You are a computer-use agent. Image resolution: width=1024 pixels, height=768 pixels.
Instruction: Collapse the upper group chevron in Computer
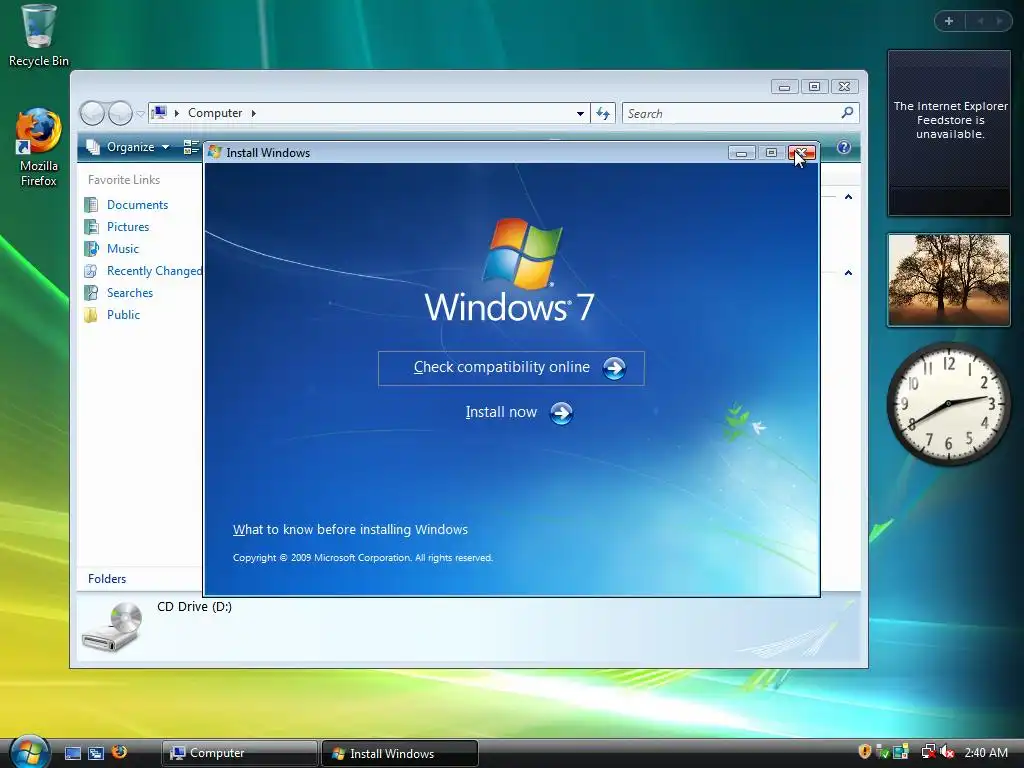[x=848, y=197]
